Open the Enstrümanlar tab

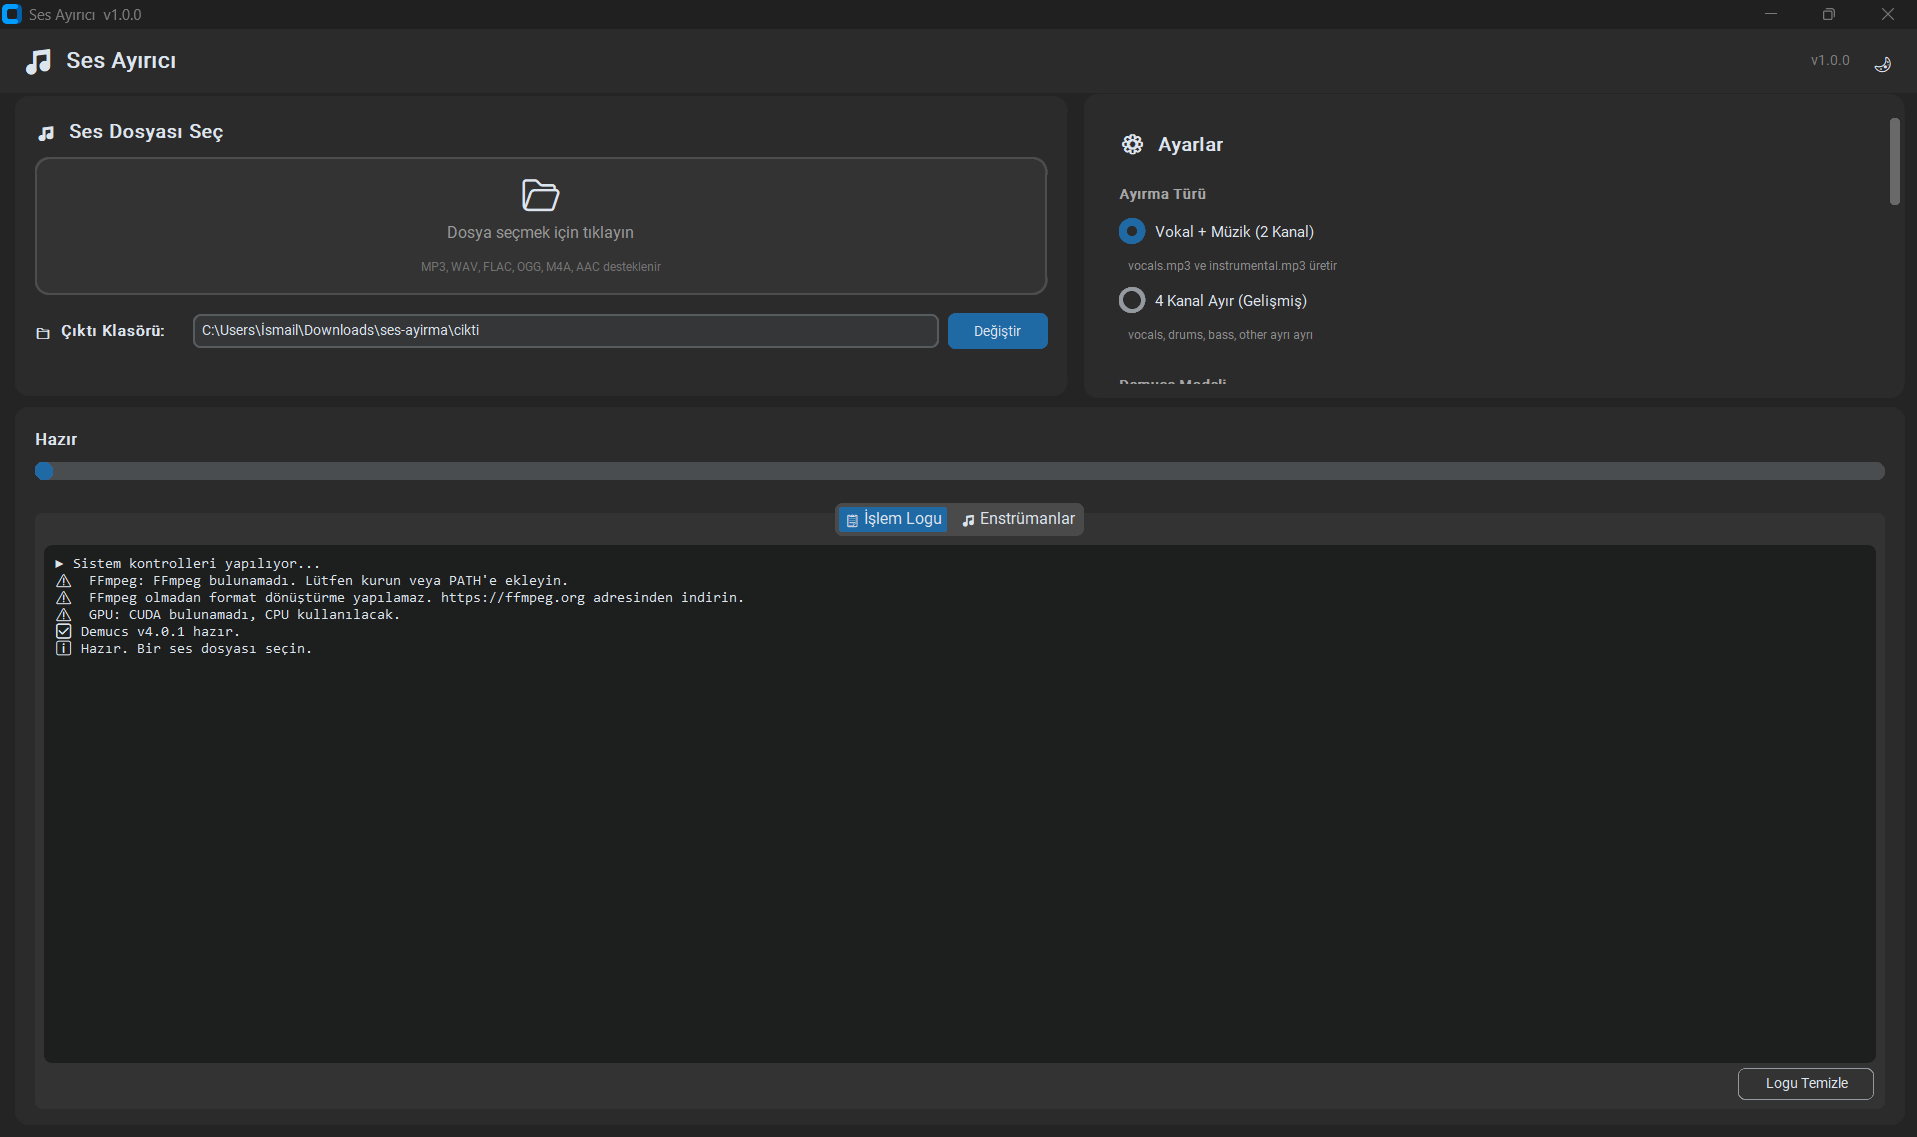(1018, 519)
